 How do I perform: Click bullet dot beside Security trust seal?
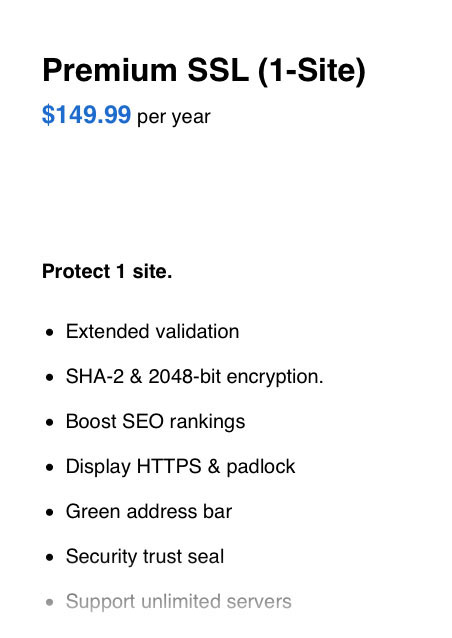pos(50,557)
